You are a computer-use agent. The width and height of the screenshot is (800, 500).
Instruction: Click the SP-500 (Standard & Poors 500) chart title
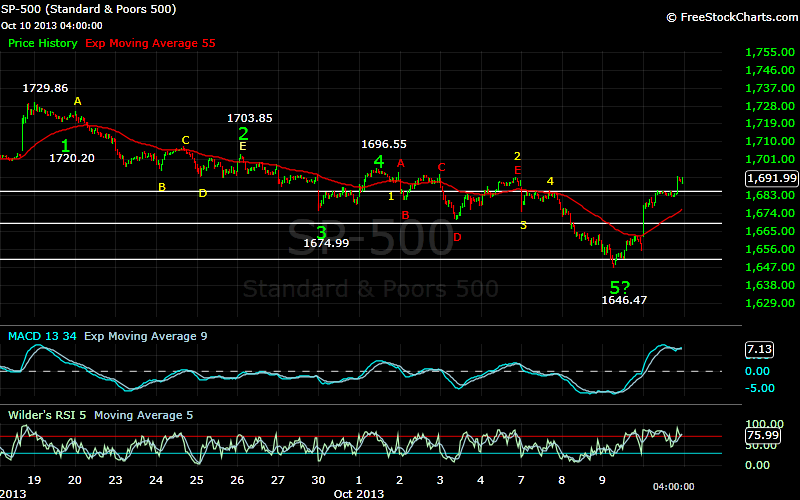click(x=88, y=9)
